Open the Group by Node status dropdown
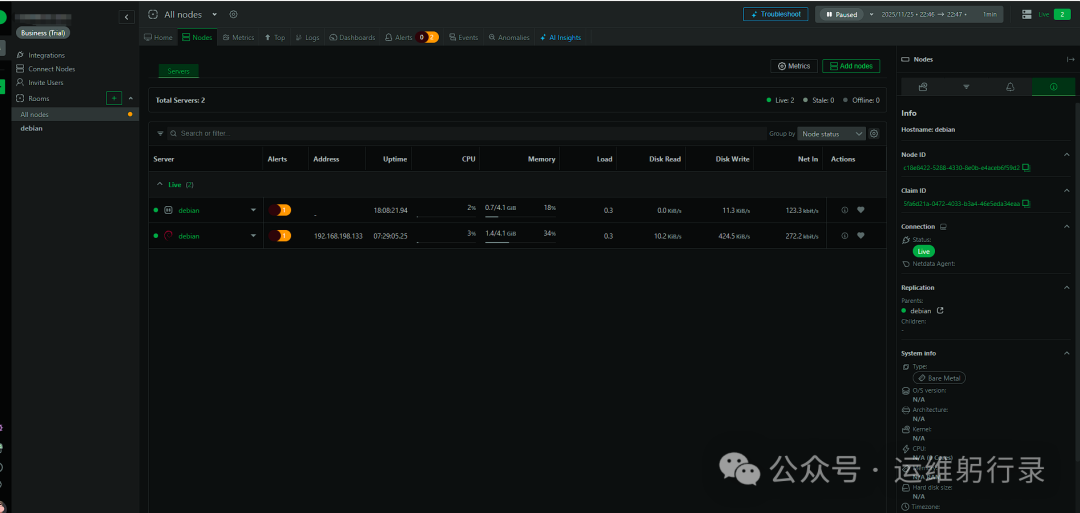The width and height of the screenshot is (1080, 513). point(831,133)
